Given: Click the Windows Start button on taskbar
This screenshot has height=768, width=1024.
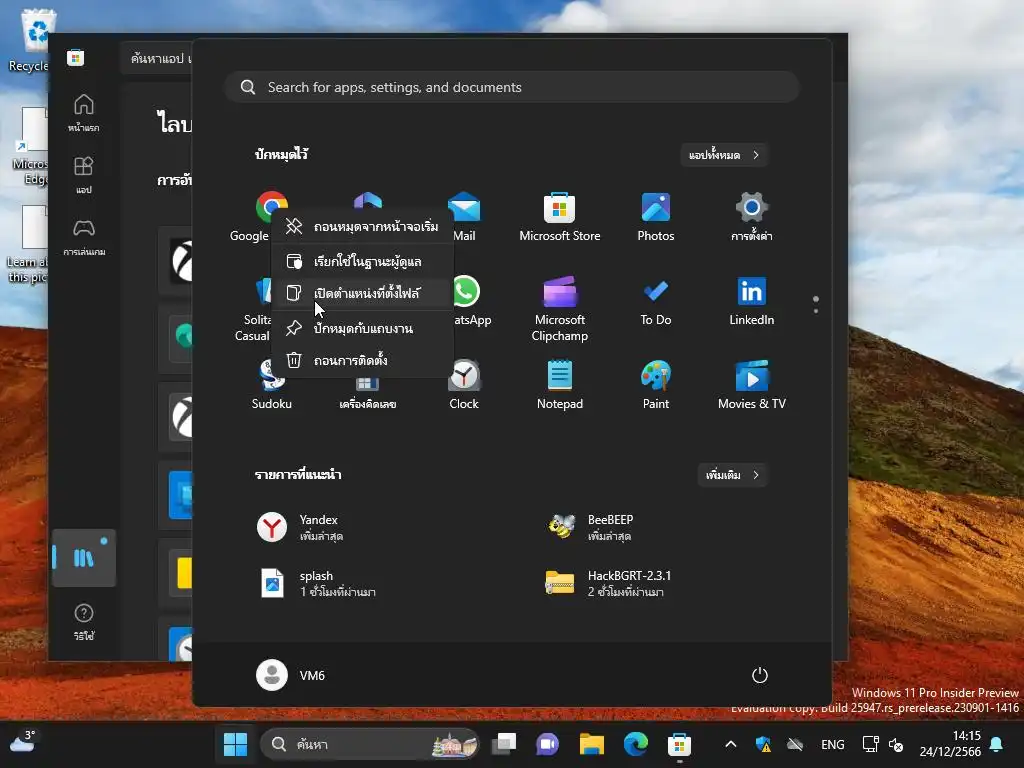Looking at the screenshot, I should coord(235,744).
